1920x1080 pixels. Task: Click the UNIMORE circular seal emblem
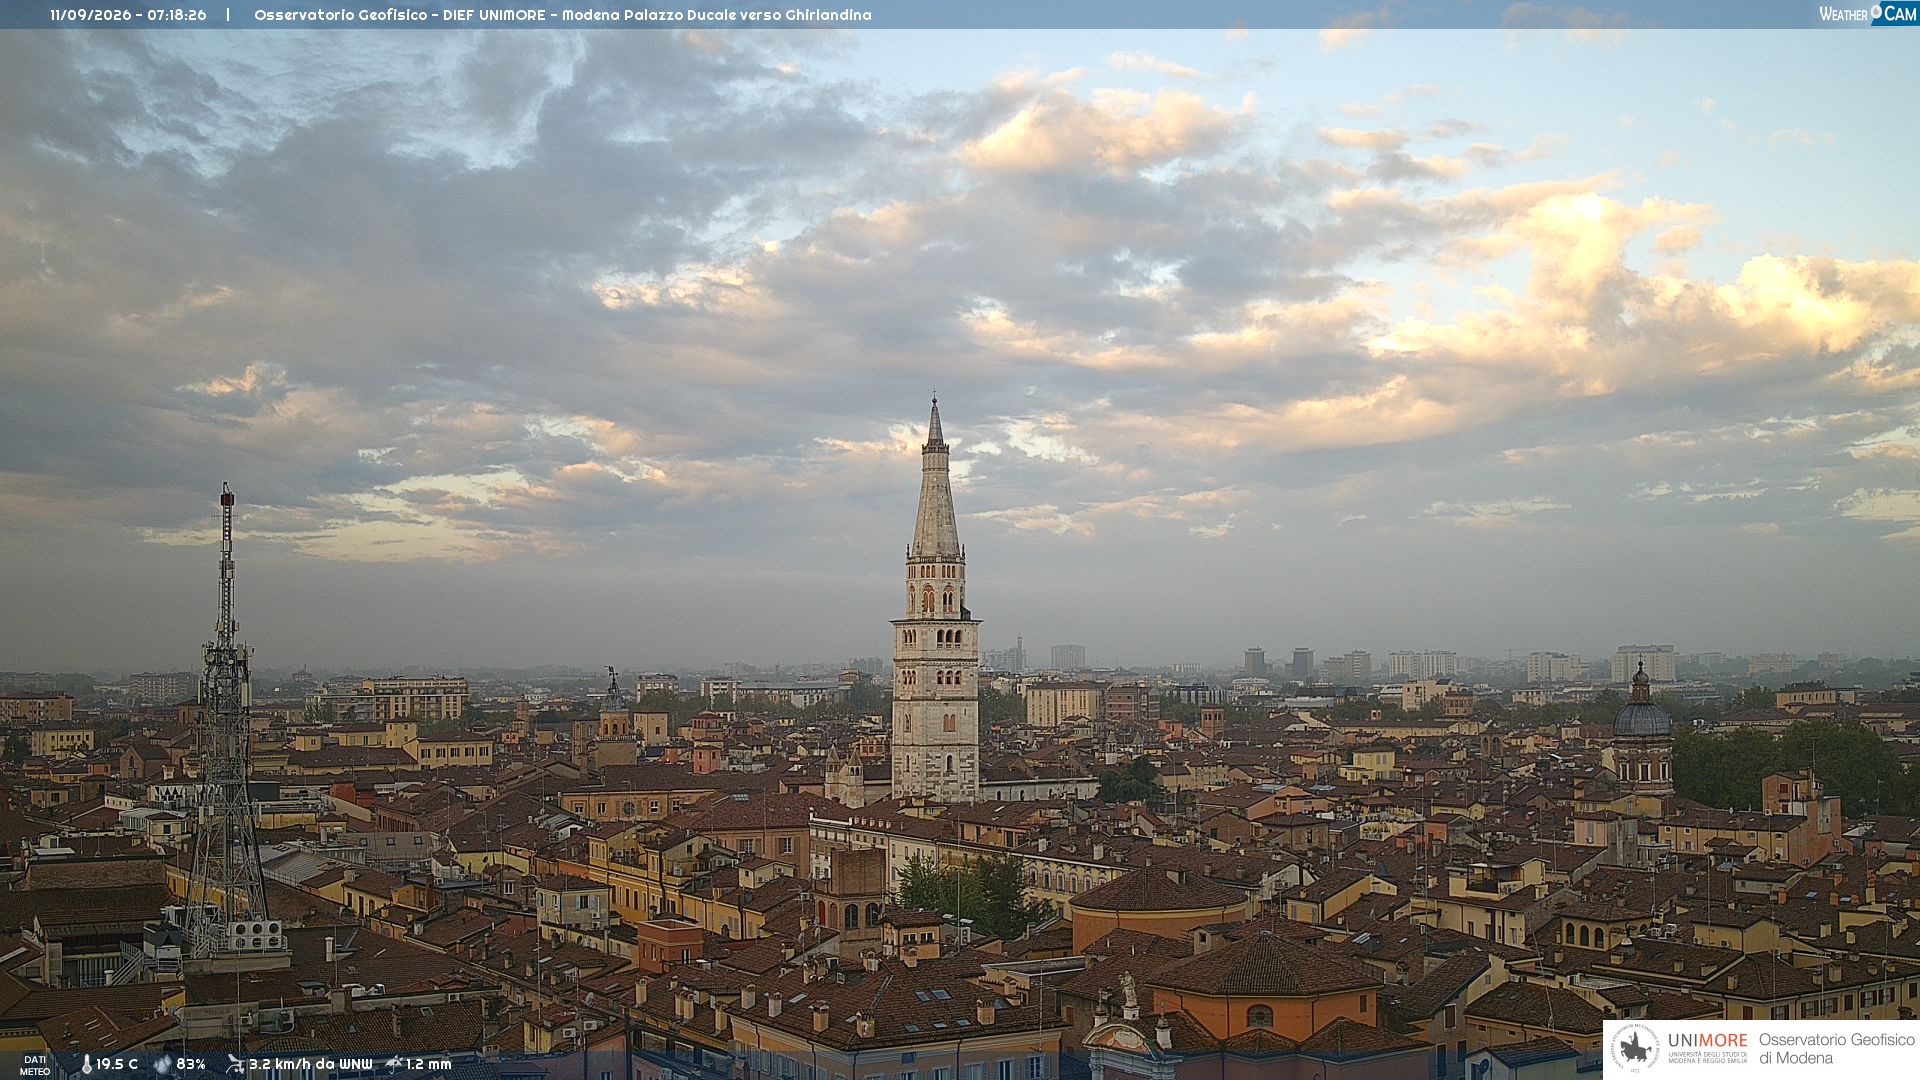tap(1635, 1049)
